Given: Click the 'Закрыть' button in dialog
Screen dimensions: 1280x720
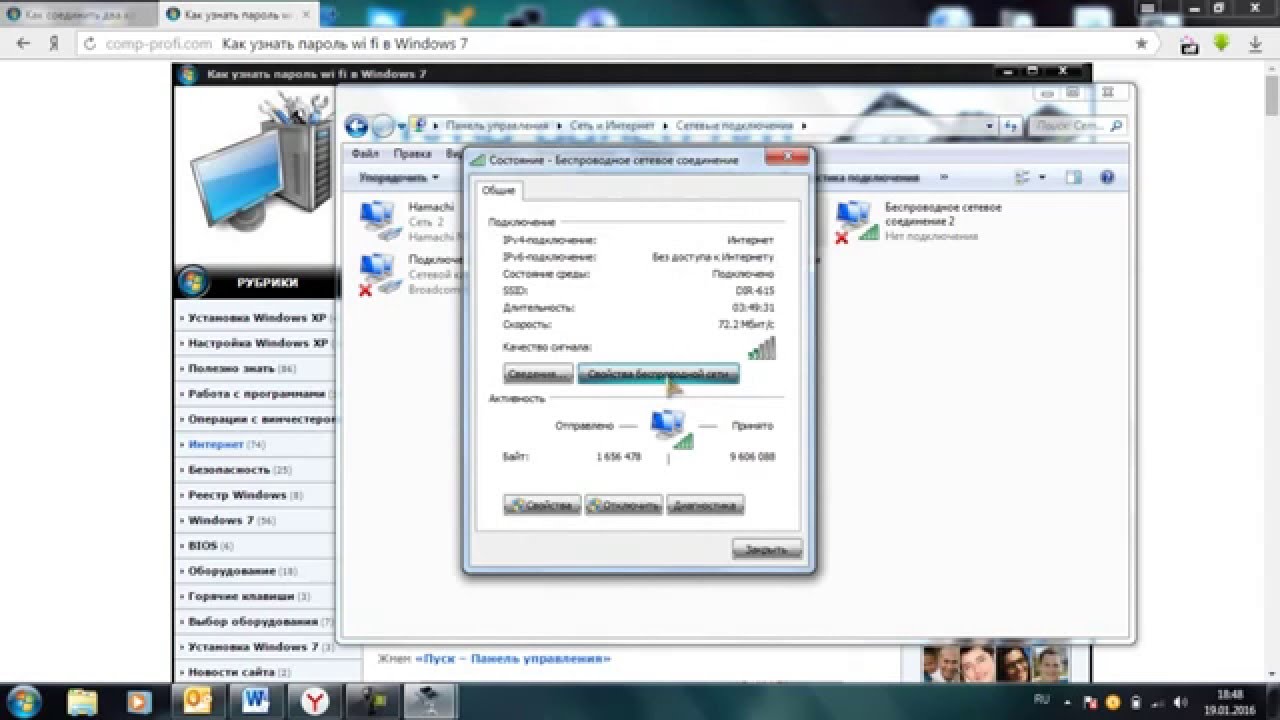Looking at the screenshot, I should (x=767, y=548).
